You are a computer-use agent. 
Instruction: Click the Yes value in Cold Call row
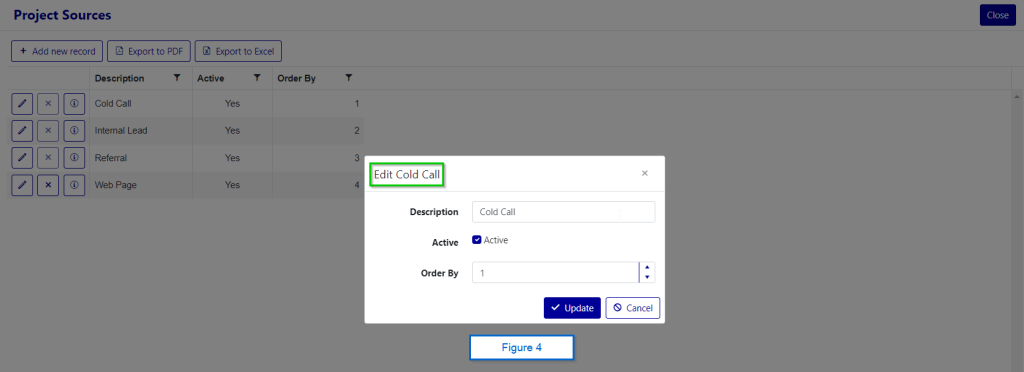tap(232, 104)
